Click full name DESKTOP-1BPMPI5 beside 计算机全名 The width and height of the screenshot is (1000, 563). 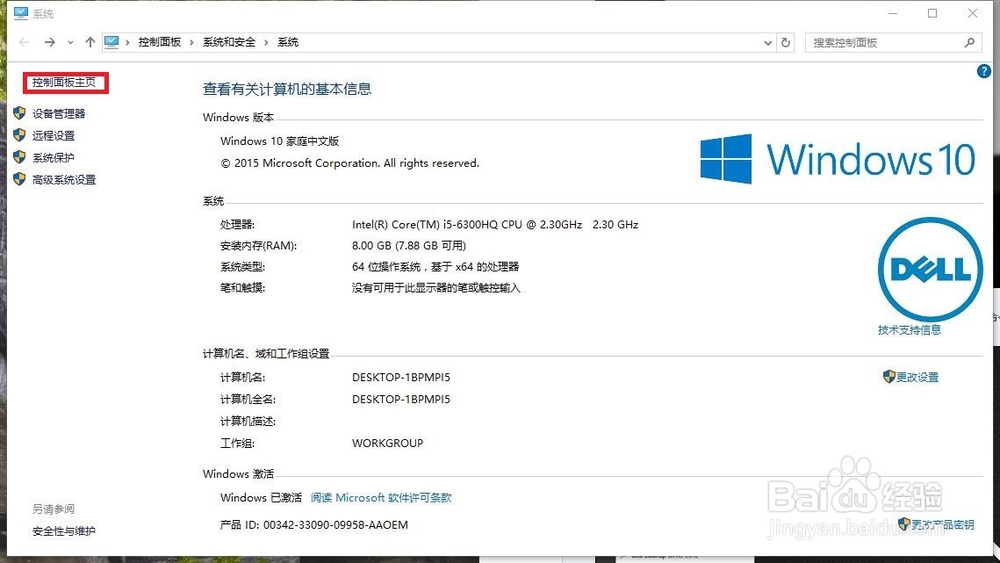(x=401, y=399)
